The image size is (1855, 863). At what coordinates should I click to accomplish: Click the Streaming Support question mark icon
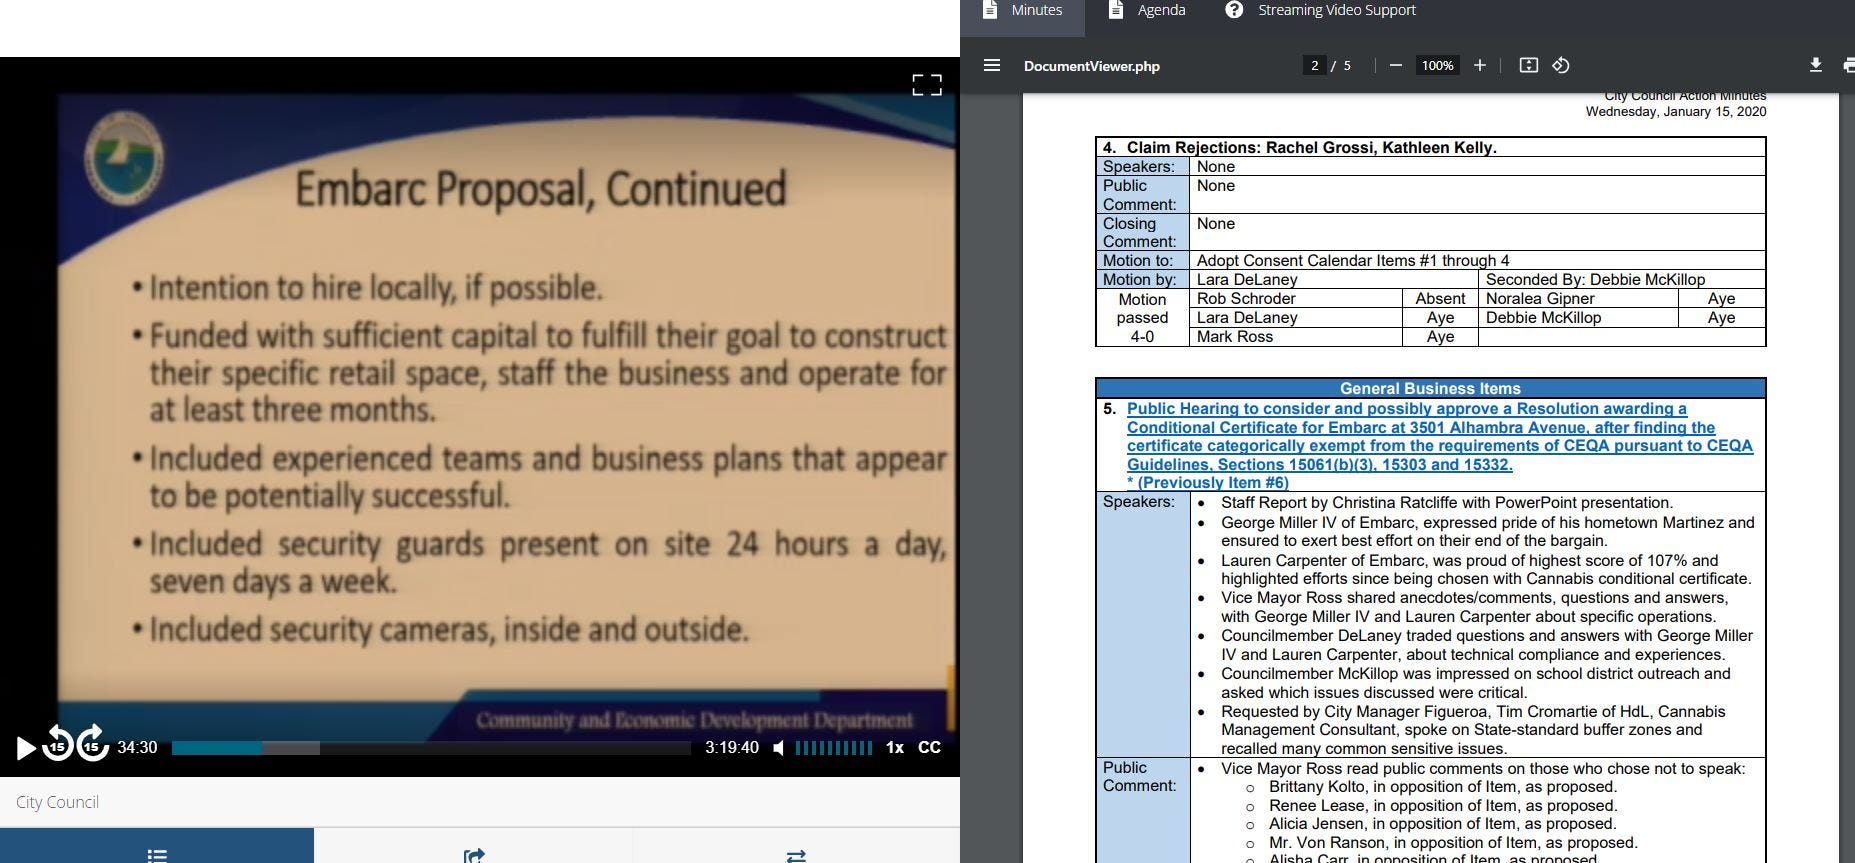[x=1235, y=10]
